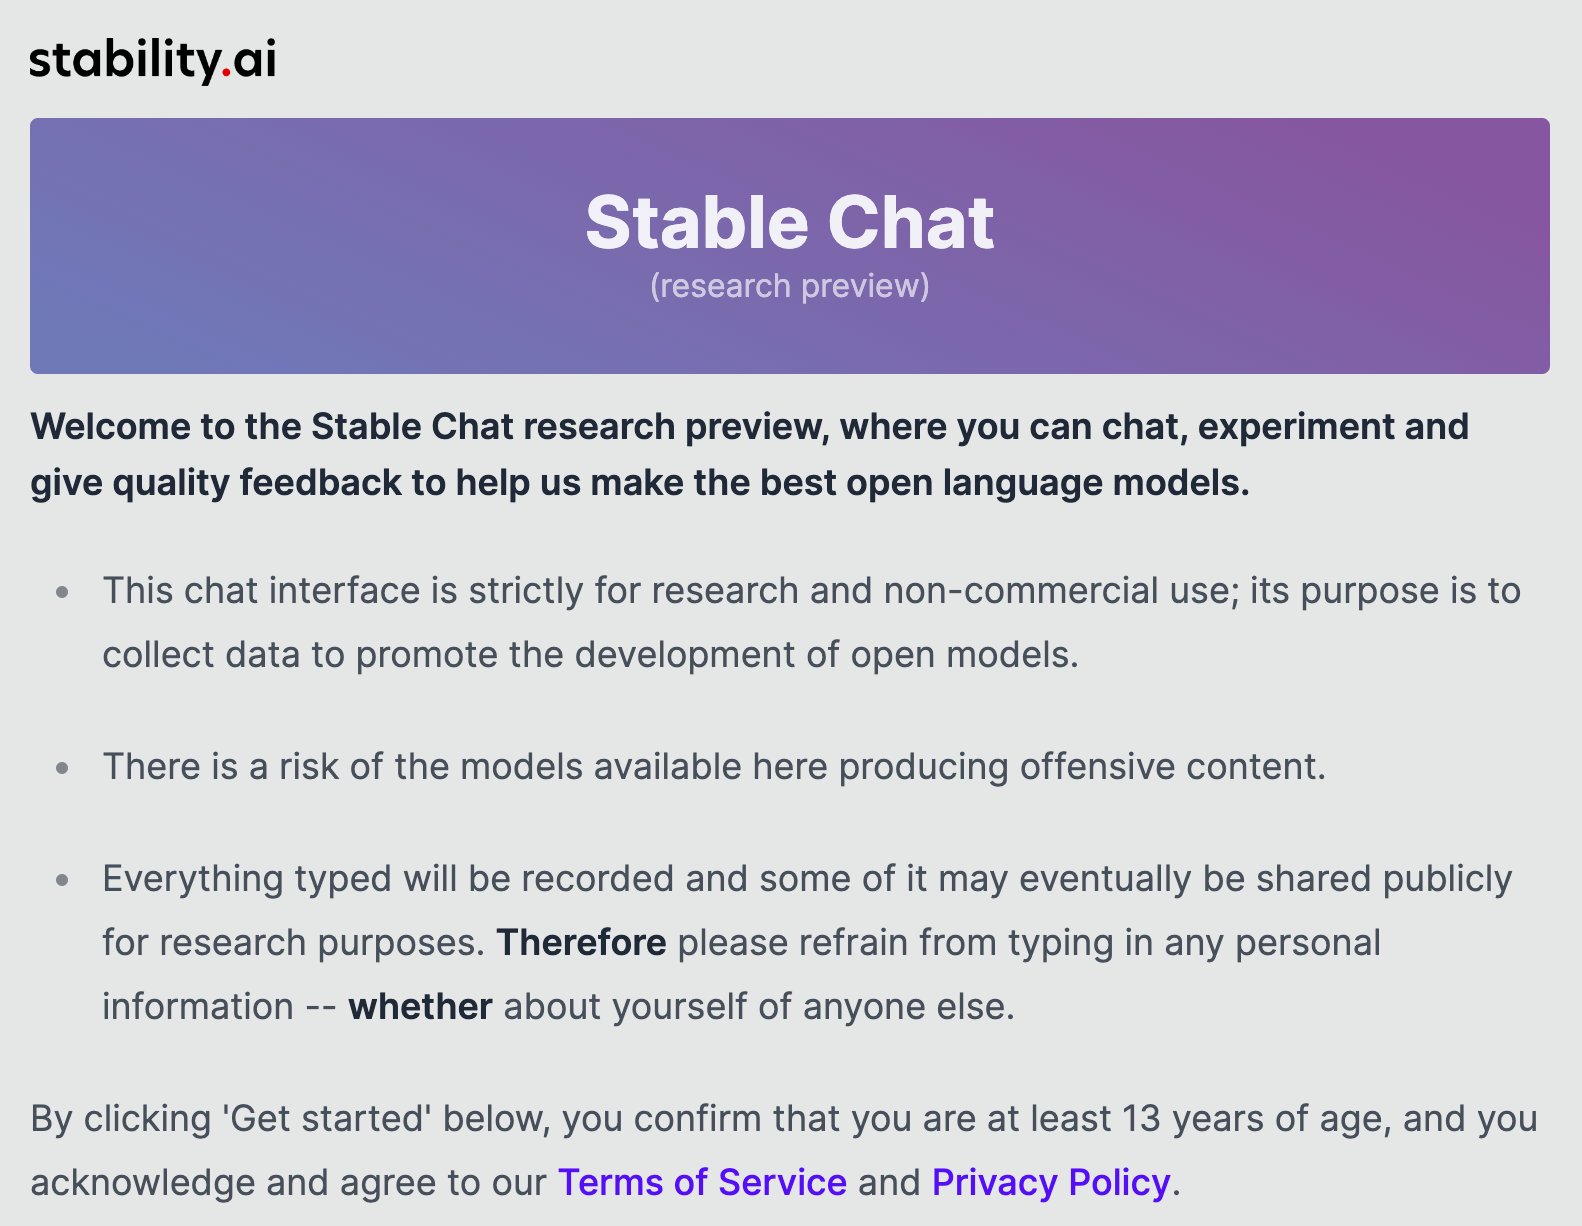Click the first bullet point marker

point(63,592)
